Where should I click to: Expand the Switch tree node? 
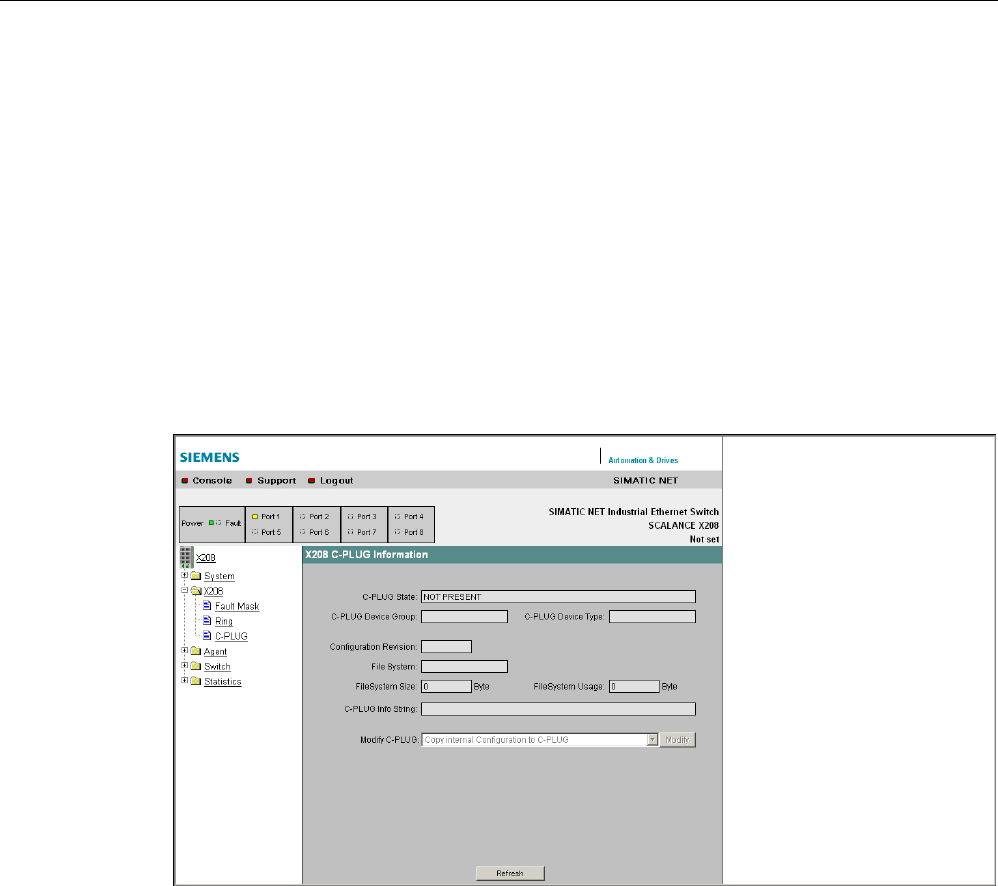click(185, 665)
